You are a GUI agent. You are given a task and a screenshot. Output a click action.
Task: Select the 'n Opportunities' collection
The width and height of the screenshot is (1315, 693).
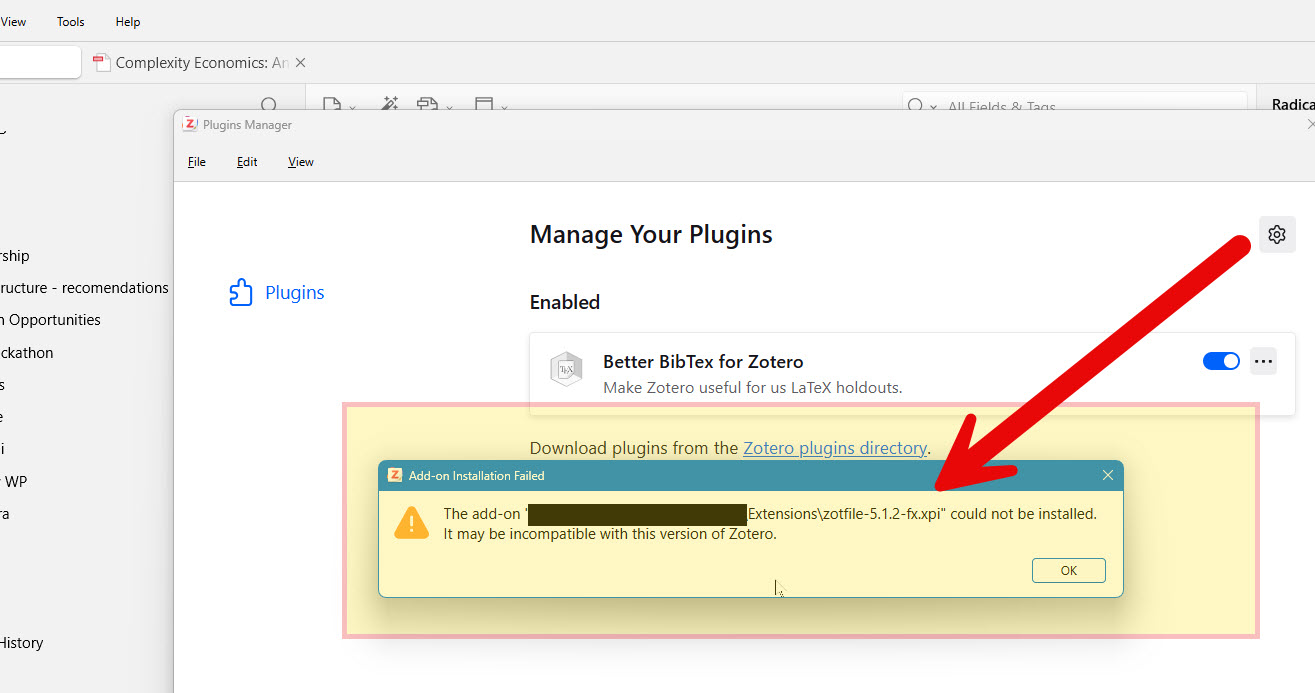click(50, 320)
